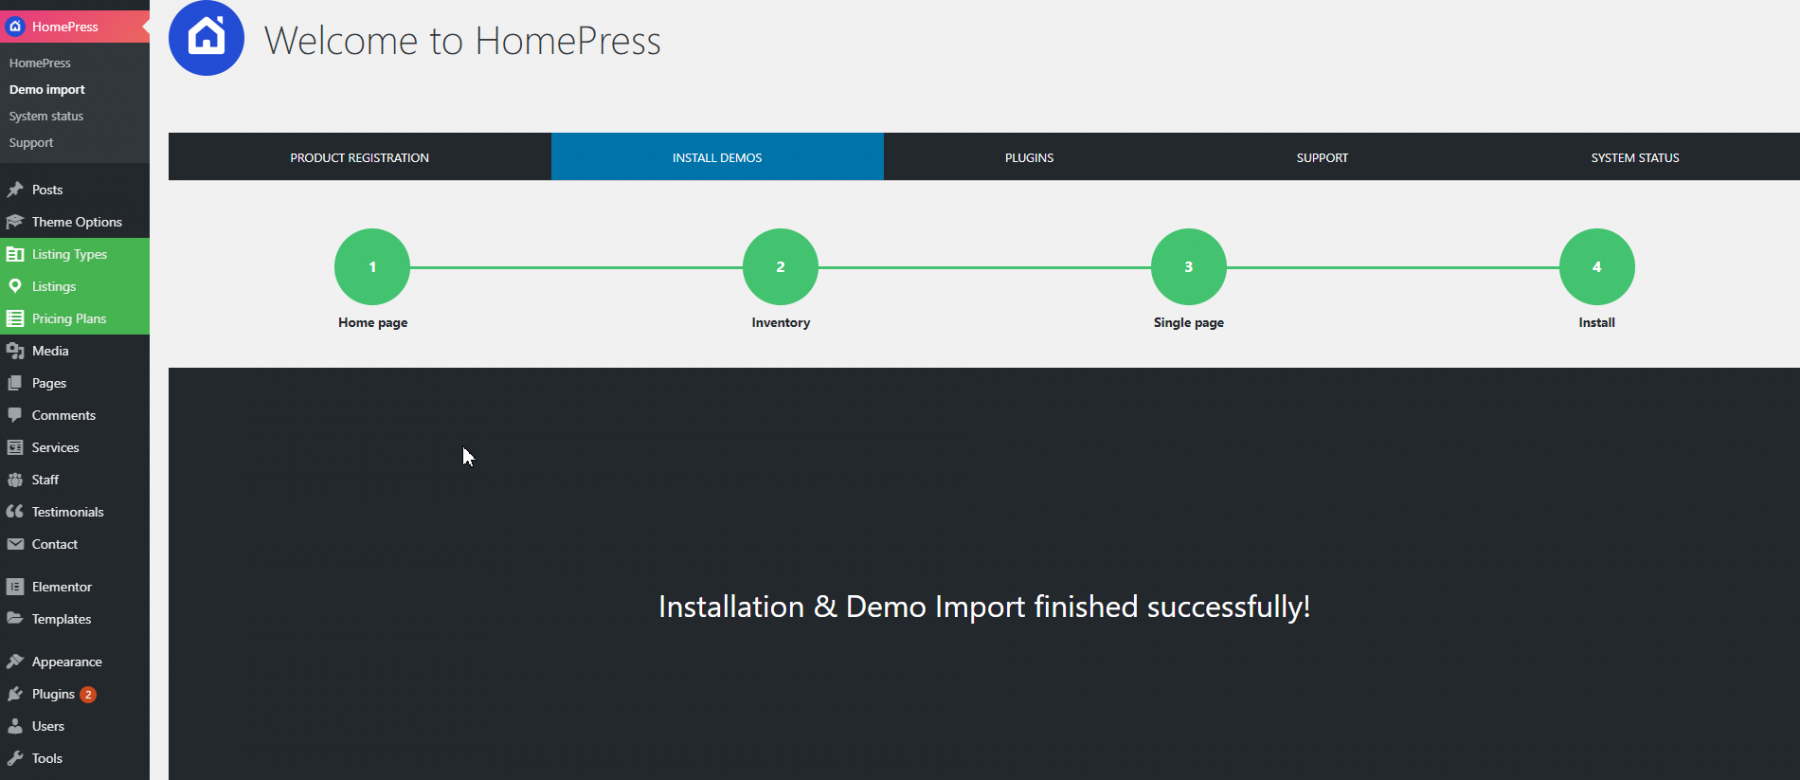
Task: Click step 1 Home page circle
Action: [x=372, y=267]
